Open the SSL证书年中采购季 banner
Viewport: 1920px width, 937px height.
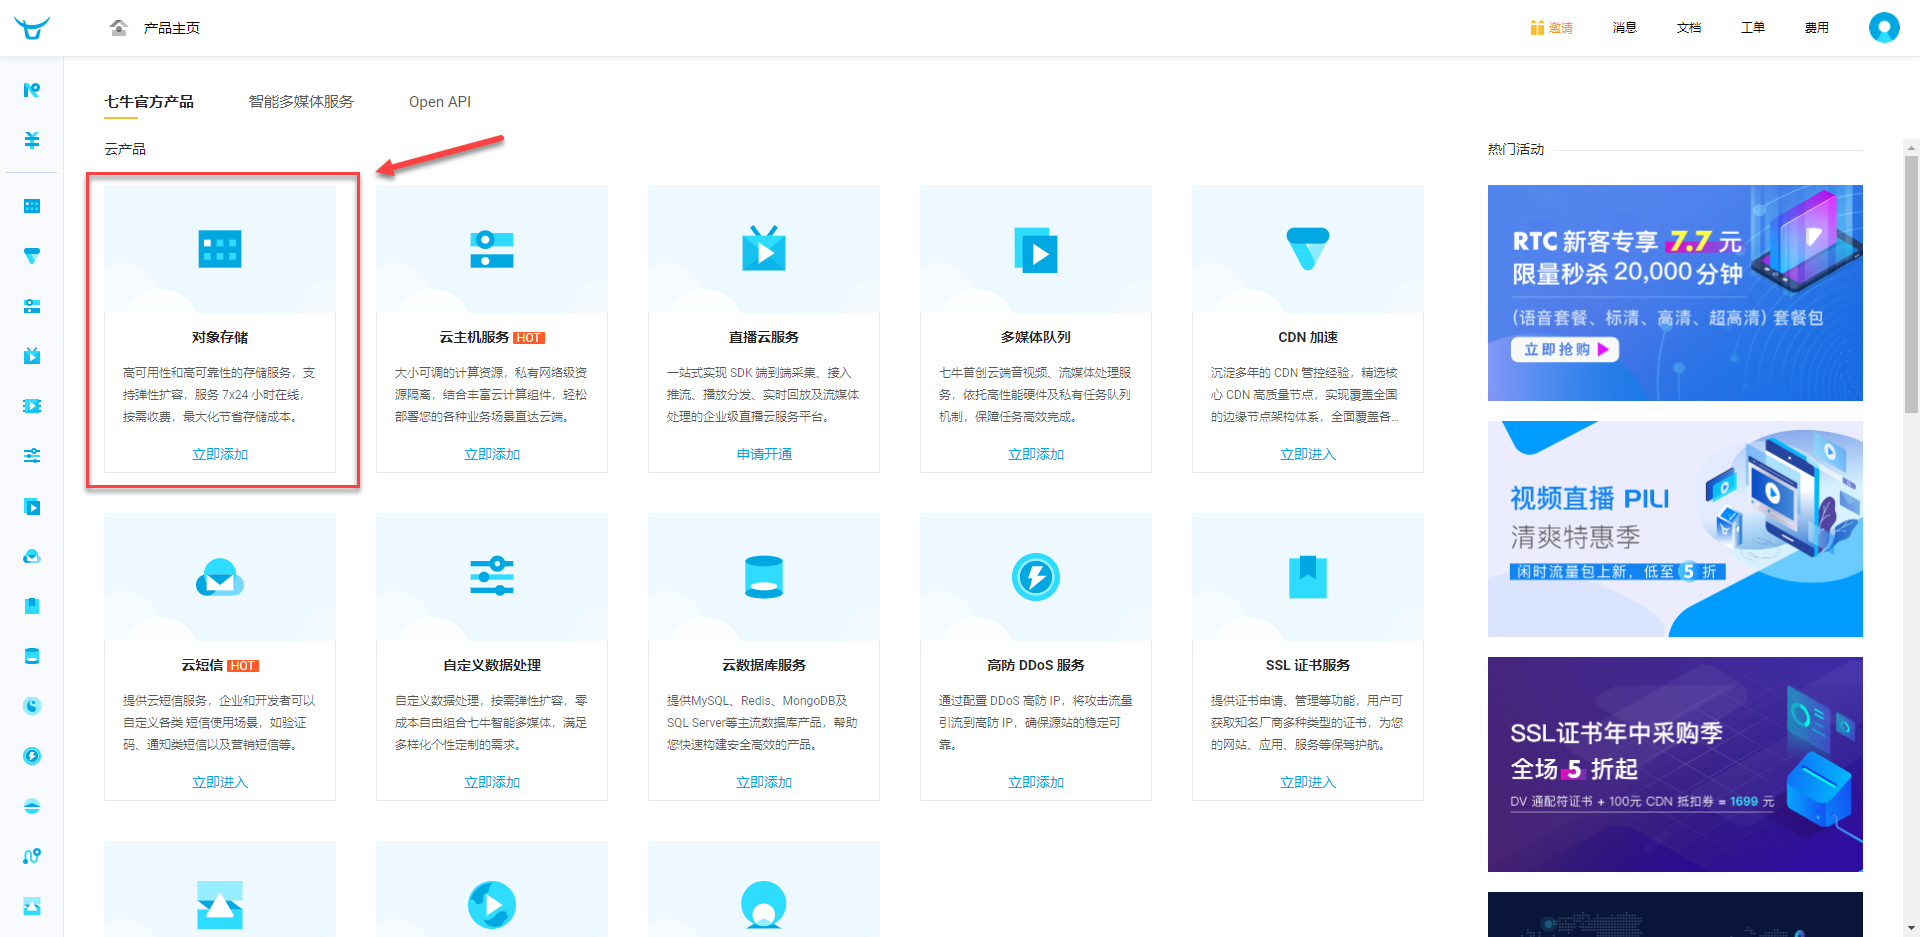(x=1675, y=764)
